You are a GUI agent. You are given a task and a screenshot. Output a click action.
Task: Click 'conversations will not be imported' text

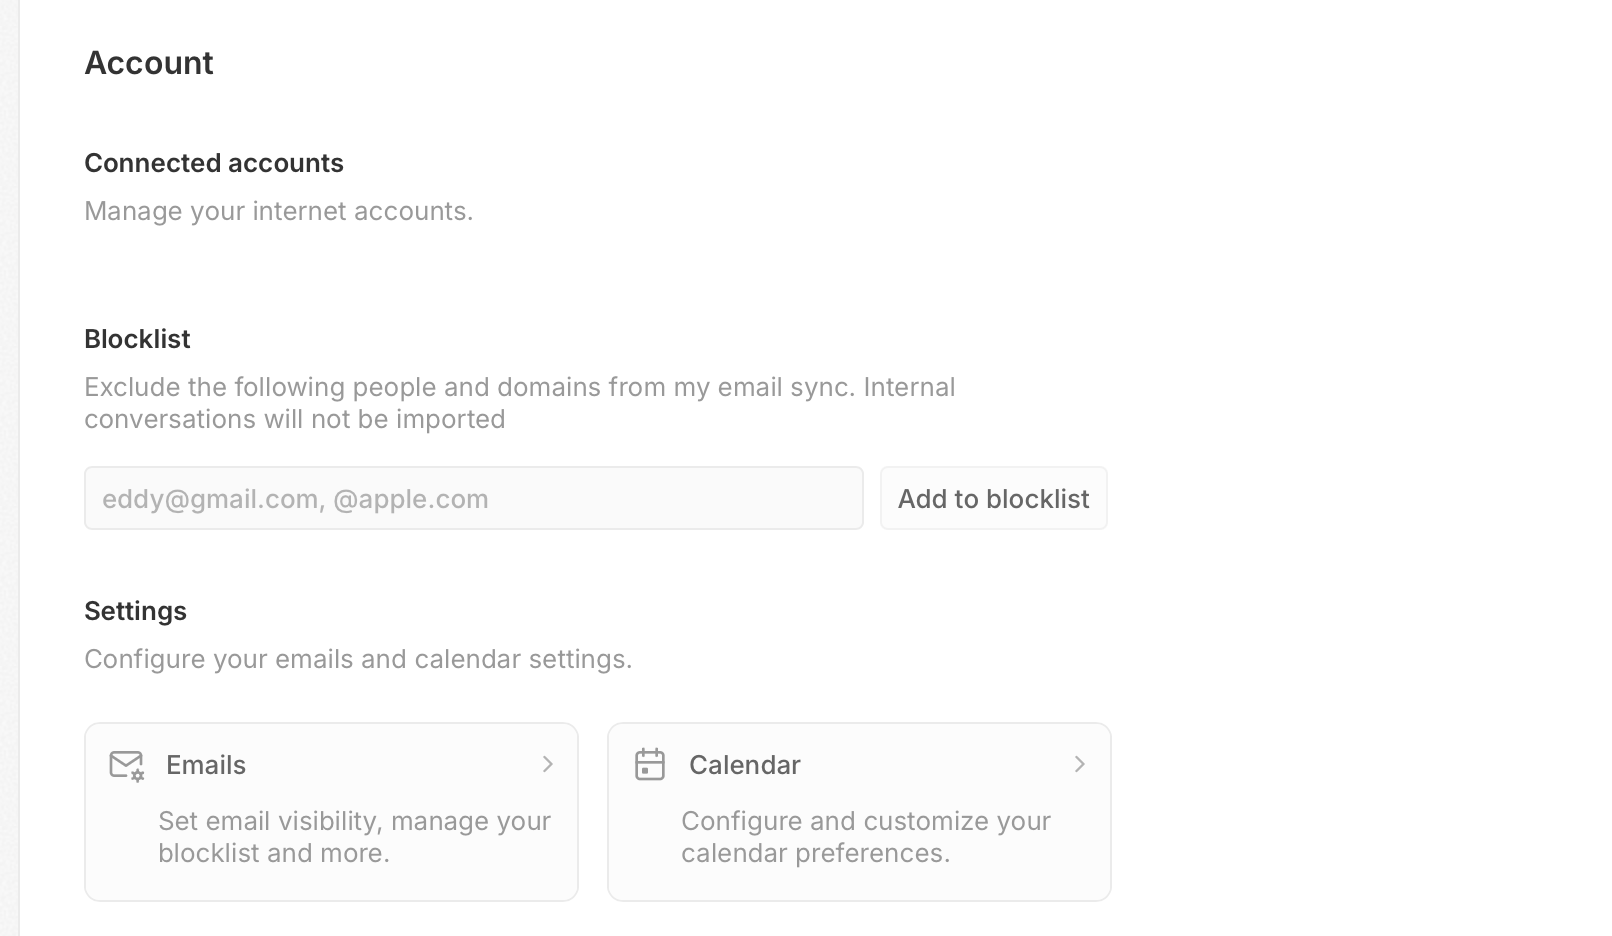pos(295,419)
